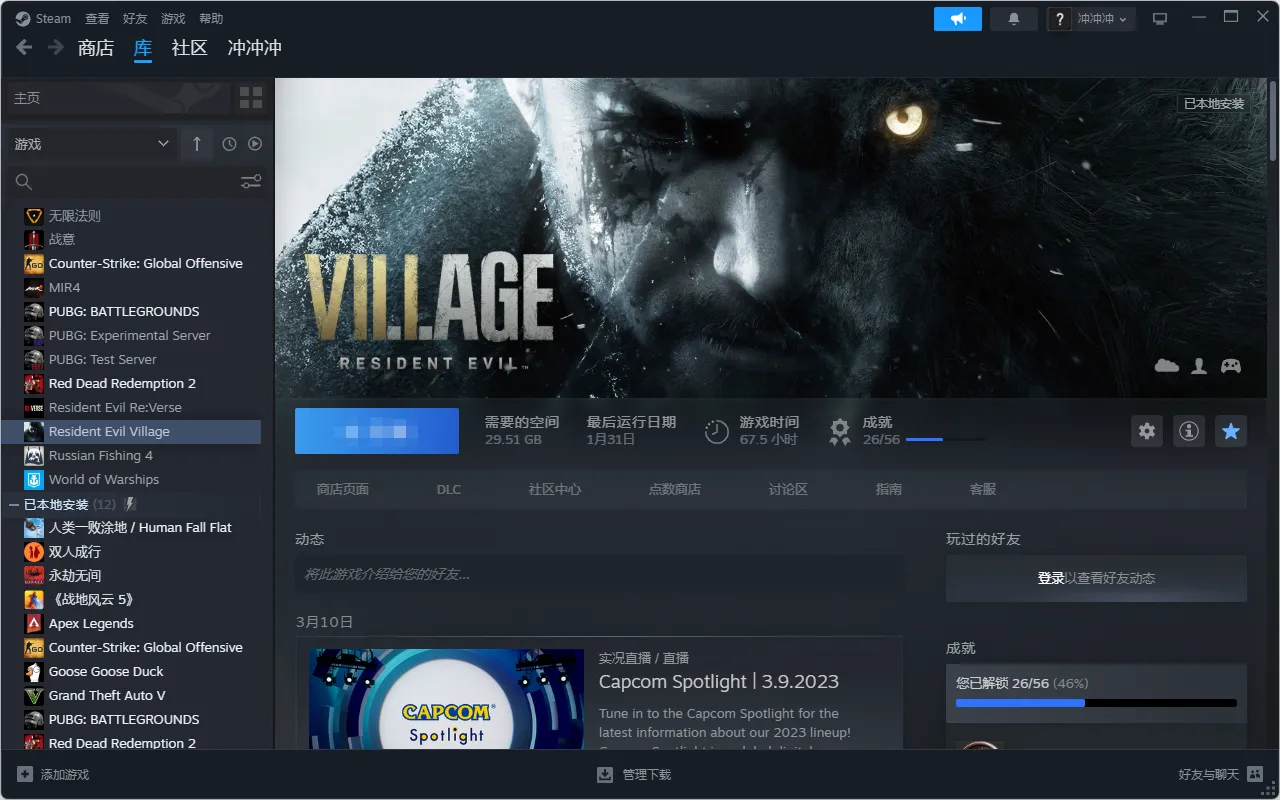Image resolution: width=1280 pixels, height=800 pixels.
Task: Toggle ready-to-play filter icon
Action: pyautogui.click(x=255, y=144)
